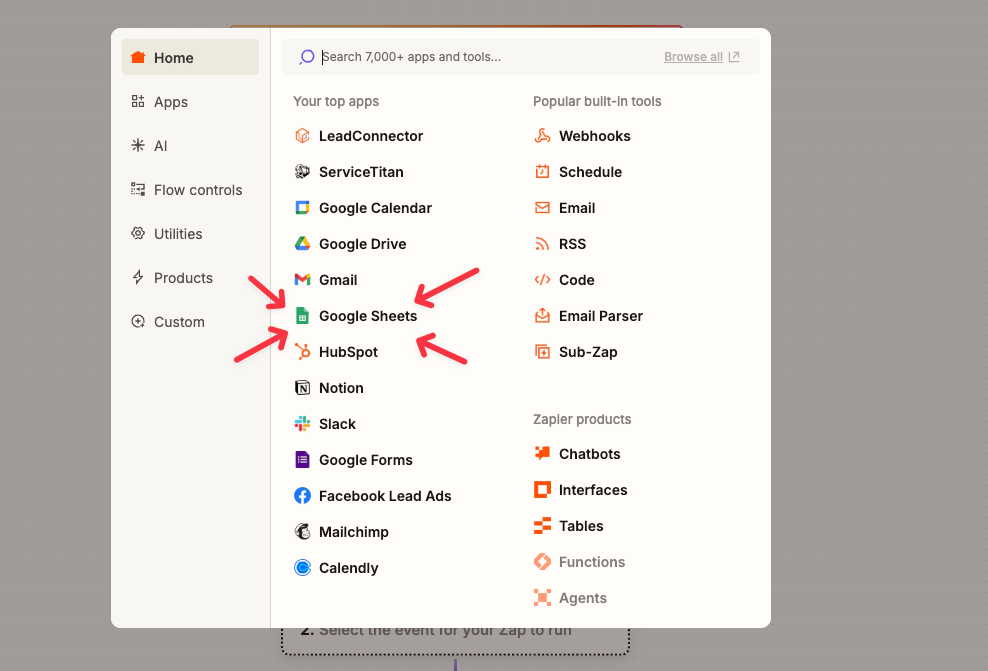988x671 pixels.
Task: Click the search magnifier icon
Action: [307, 57]
